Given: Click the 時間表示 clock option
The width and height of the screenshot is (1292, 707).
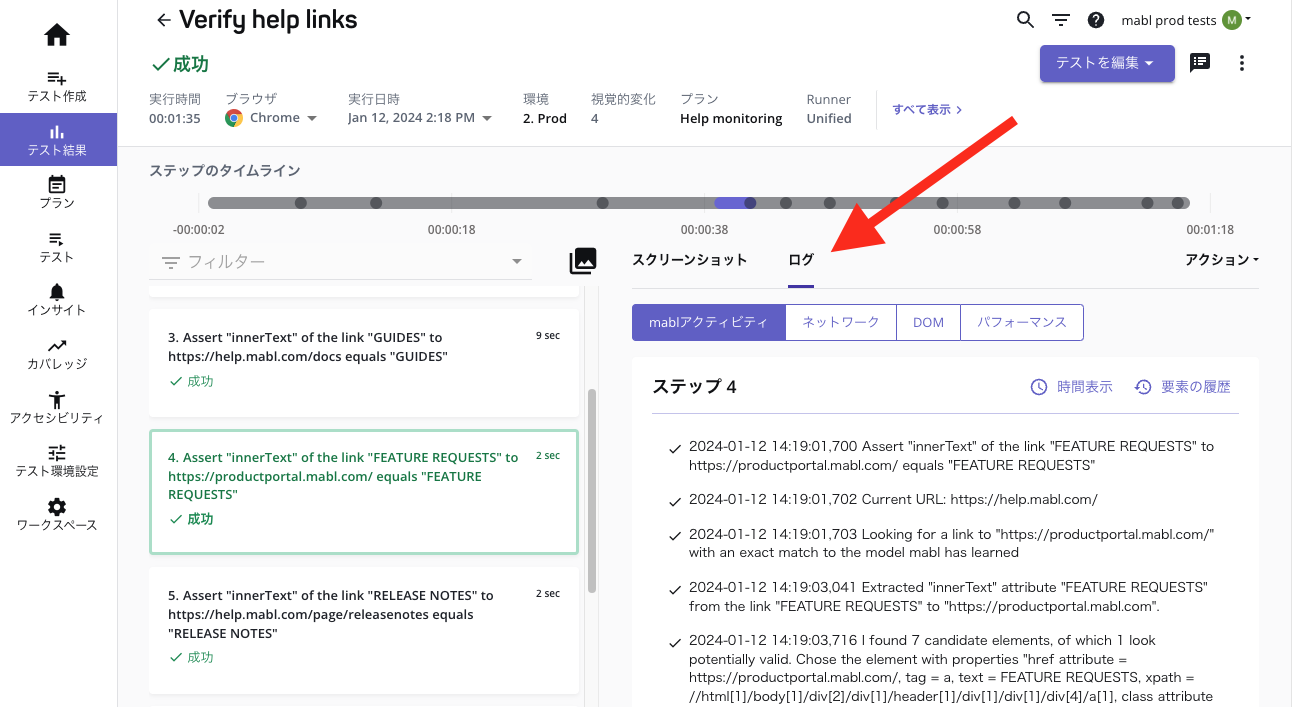Looking at the screenshot, I should (x=1072, y=386).
